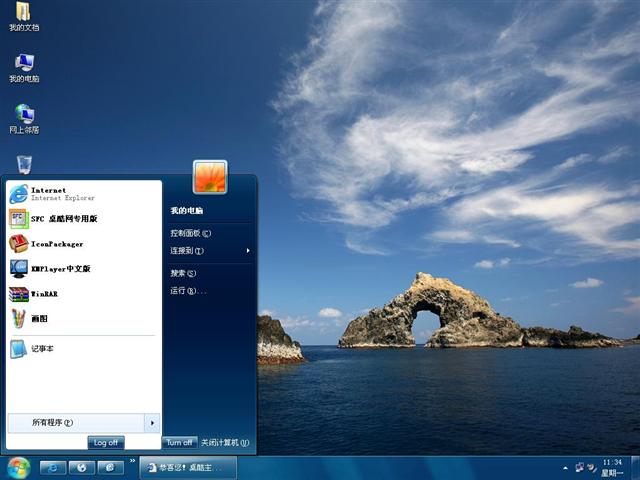Viewport: 640px width, 480px height.
Task: Select the 网上邻居 desktop icon
Action: [x=24, y=116]
